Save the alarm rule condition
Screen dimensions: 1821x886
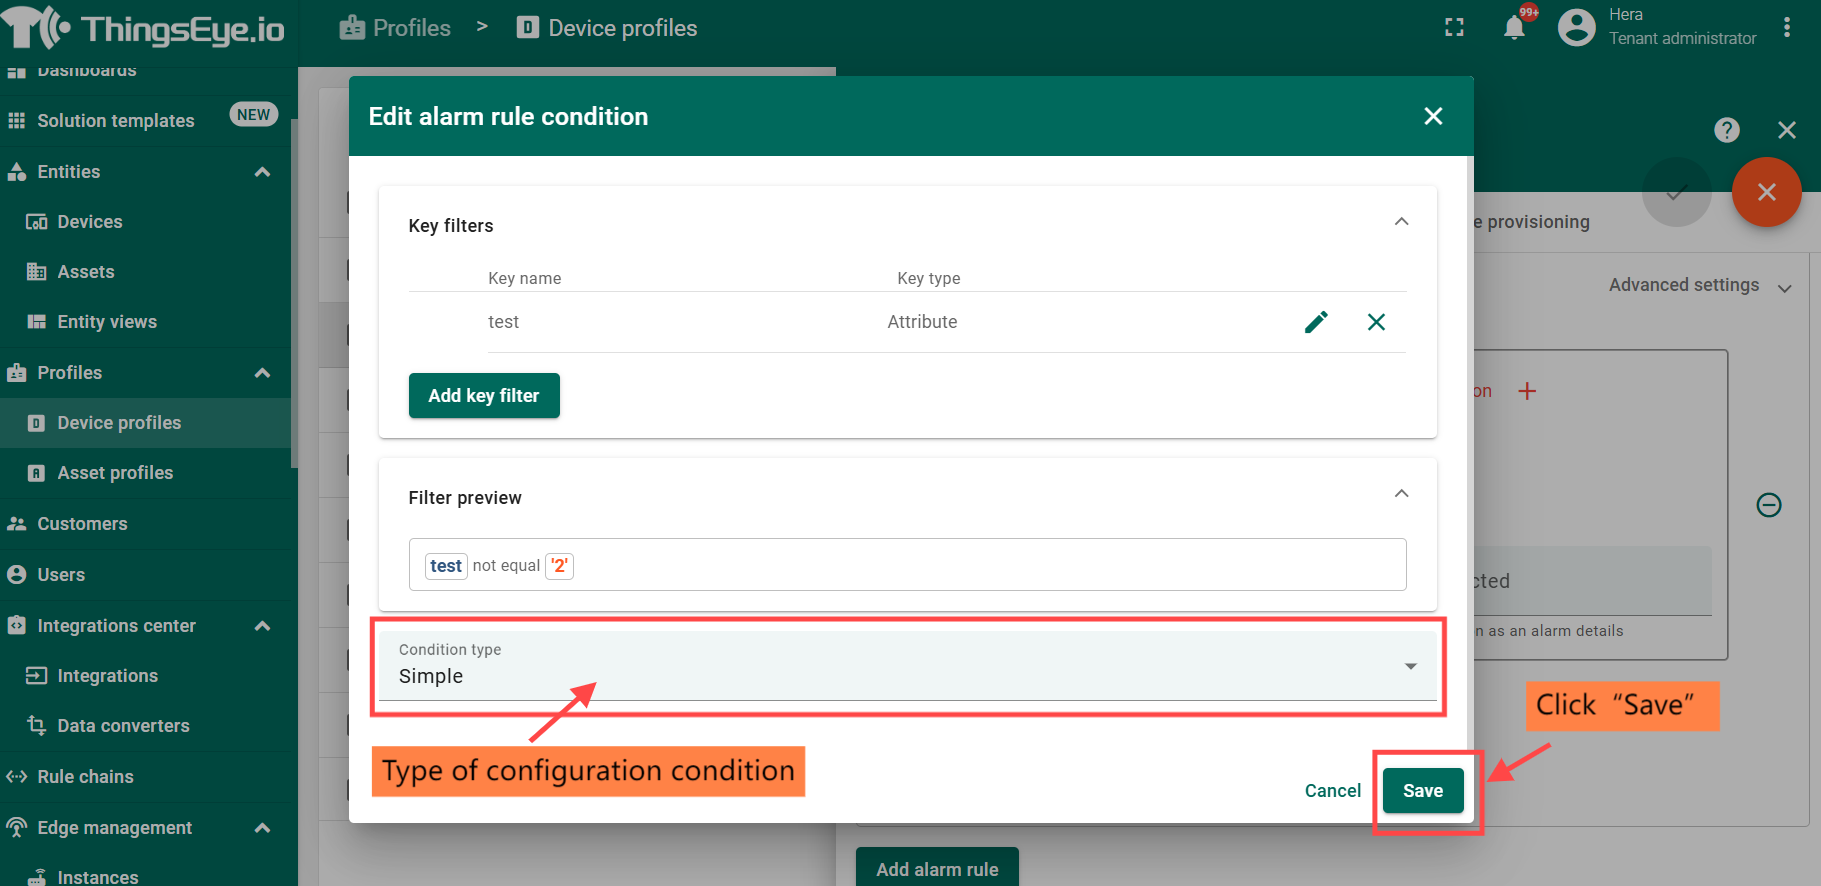1422,791
